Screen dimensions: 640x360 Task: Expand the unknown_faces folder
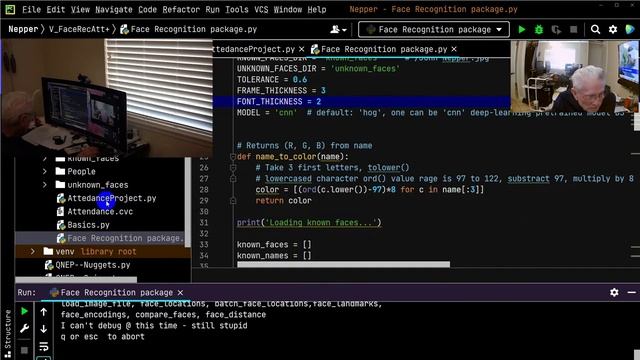44,185
